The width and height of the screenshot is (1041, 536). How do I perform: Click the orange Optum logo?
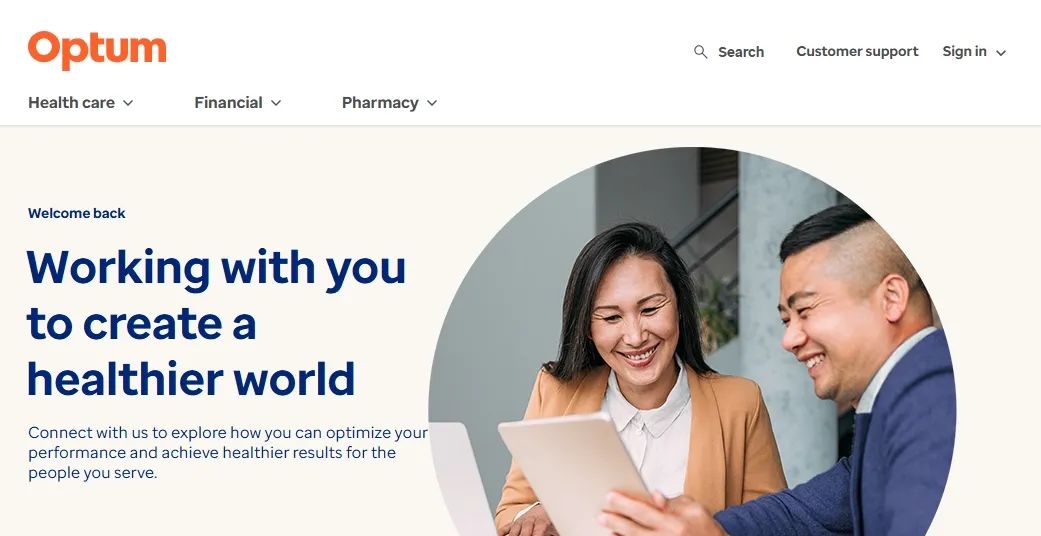coord(97,50)
